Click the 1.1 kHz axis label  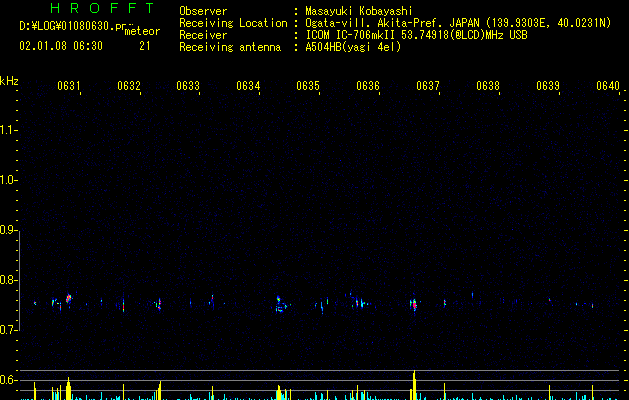[x=8, y=130]
